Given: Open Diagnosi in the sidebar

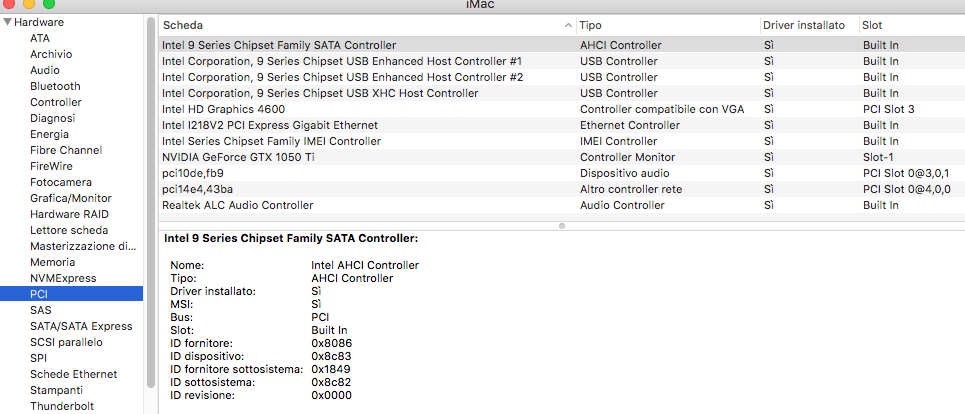Looking at the screenshot, I should pos(52,118).
